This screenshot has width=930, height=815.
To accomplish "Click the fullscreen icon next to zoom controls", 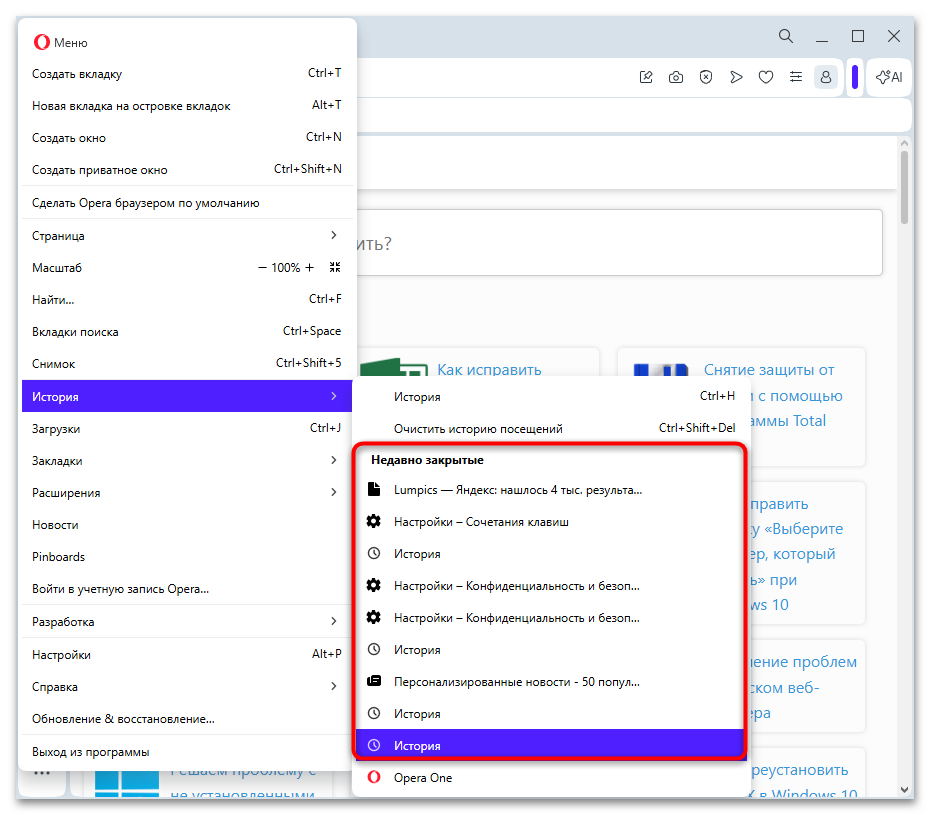I will [335, 268].
